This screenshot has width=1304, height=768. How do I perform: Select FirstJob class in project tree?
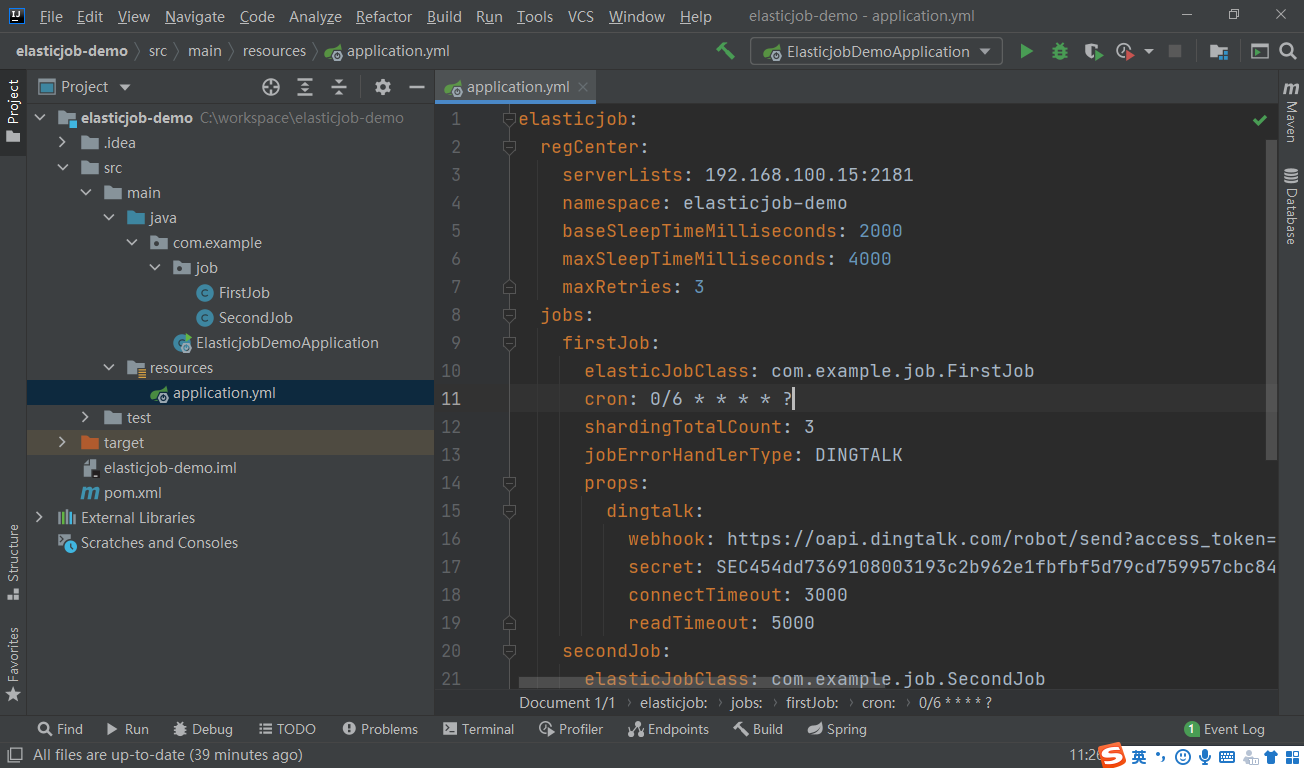click(x=244, y=293)
